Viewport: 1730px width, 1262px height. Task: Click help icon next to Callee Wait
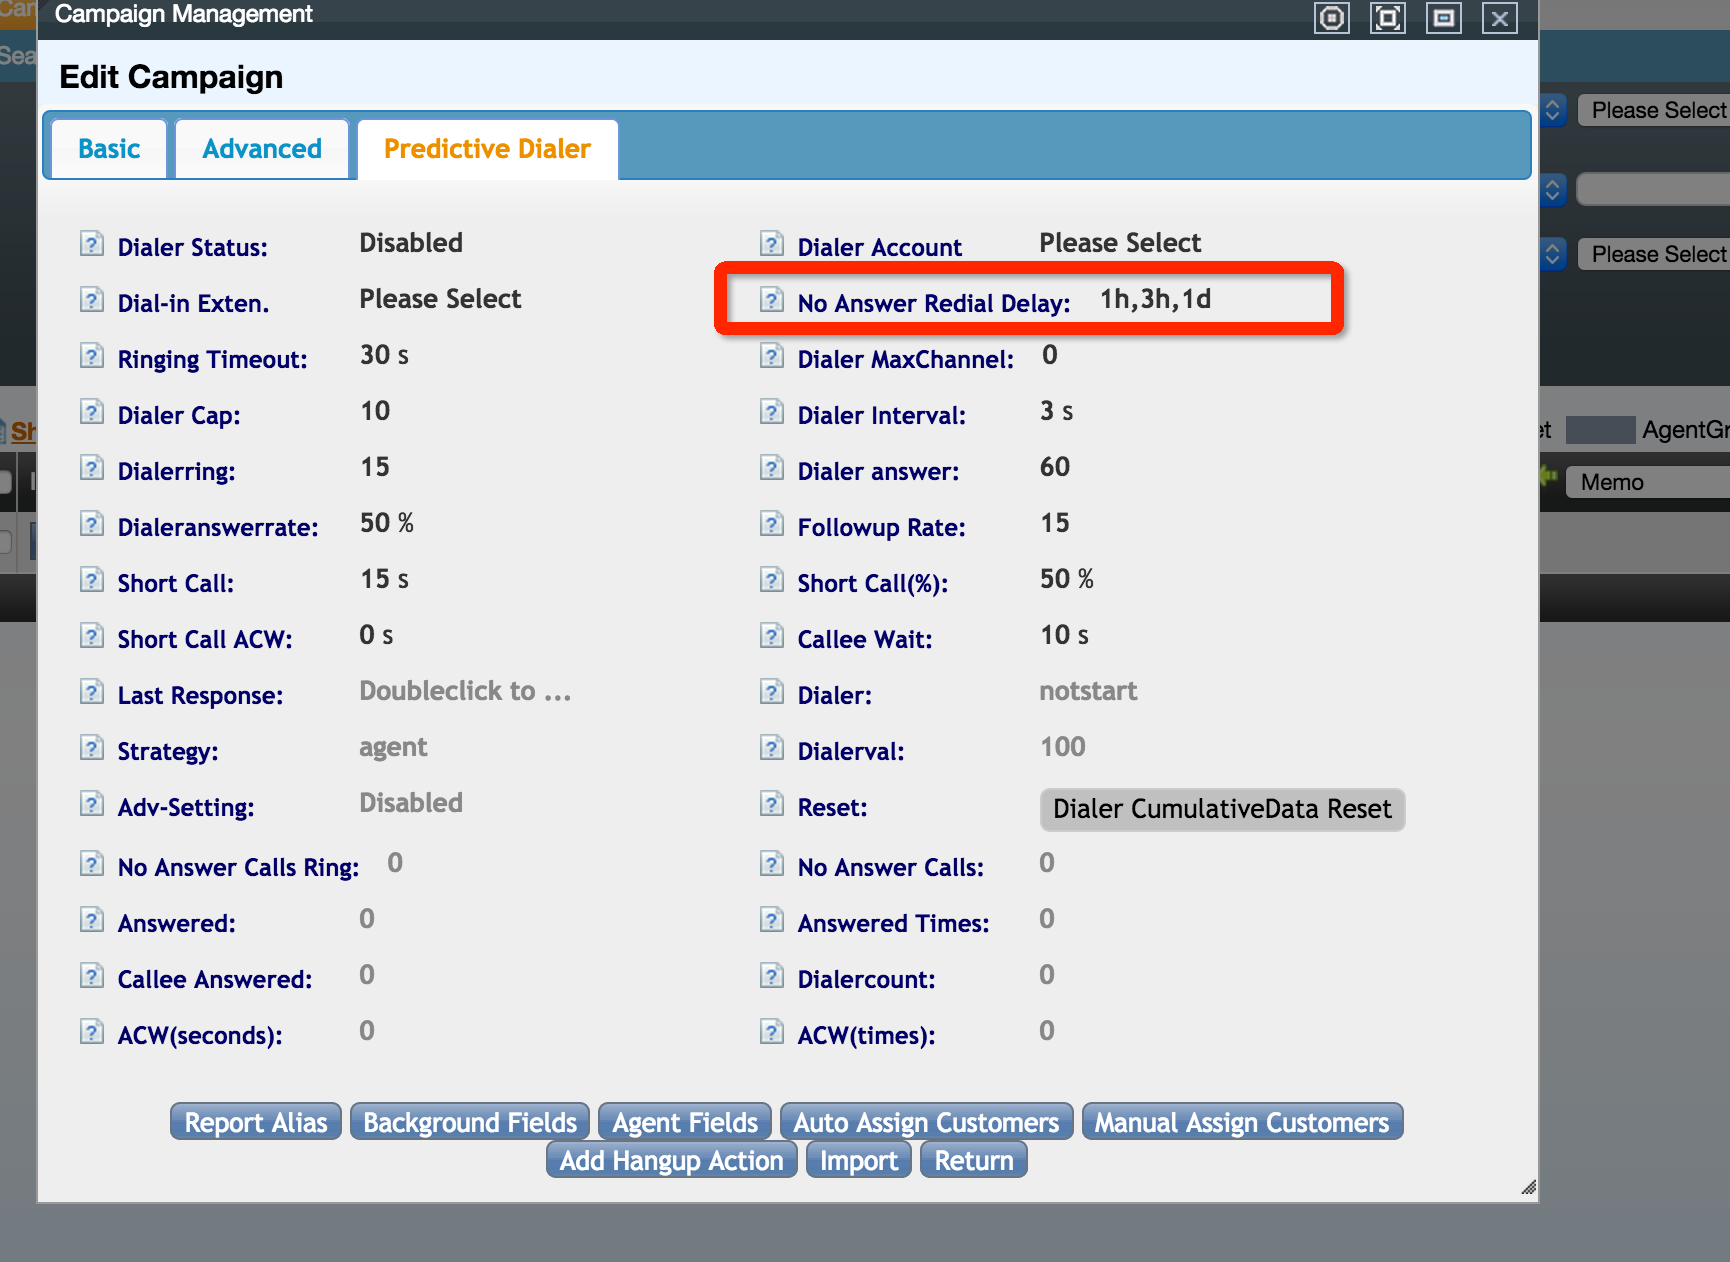(772, 636)
